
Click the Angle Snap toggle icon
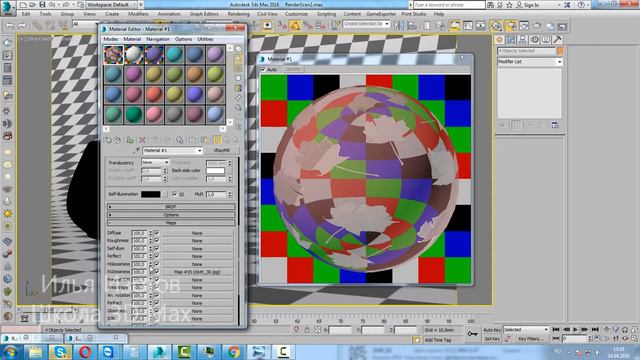coord(295,25)
